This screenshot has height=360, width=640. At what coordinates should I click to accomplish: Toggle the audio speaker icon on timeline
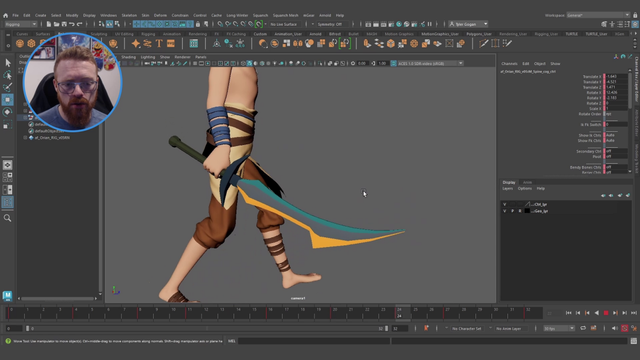(615, 328)
